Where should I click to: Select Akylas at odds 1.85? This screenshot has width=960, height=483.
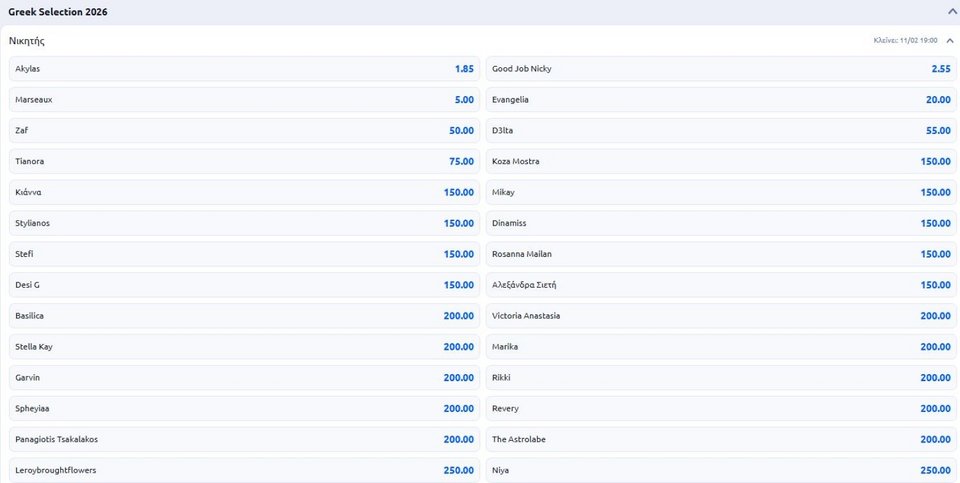(244, 69)
